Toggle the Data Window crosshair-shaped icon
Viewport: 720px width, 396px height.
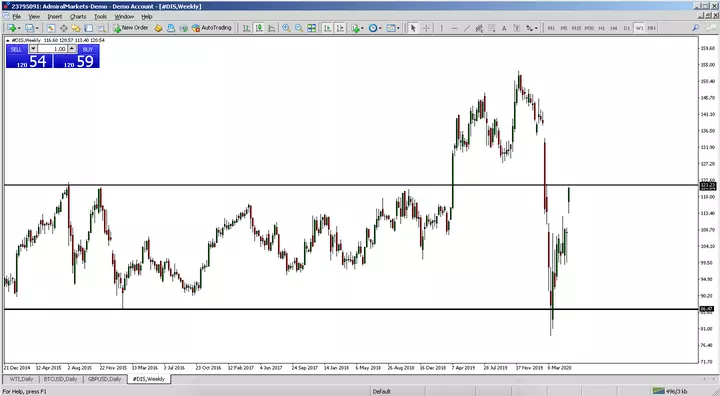tap(63, 28)
